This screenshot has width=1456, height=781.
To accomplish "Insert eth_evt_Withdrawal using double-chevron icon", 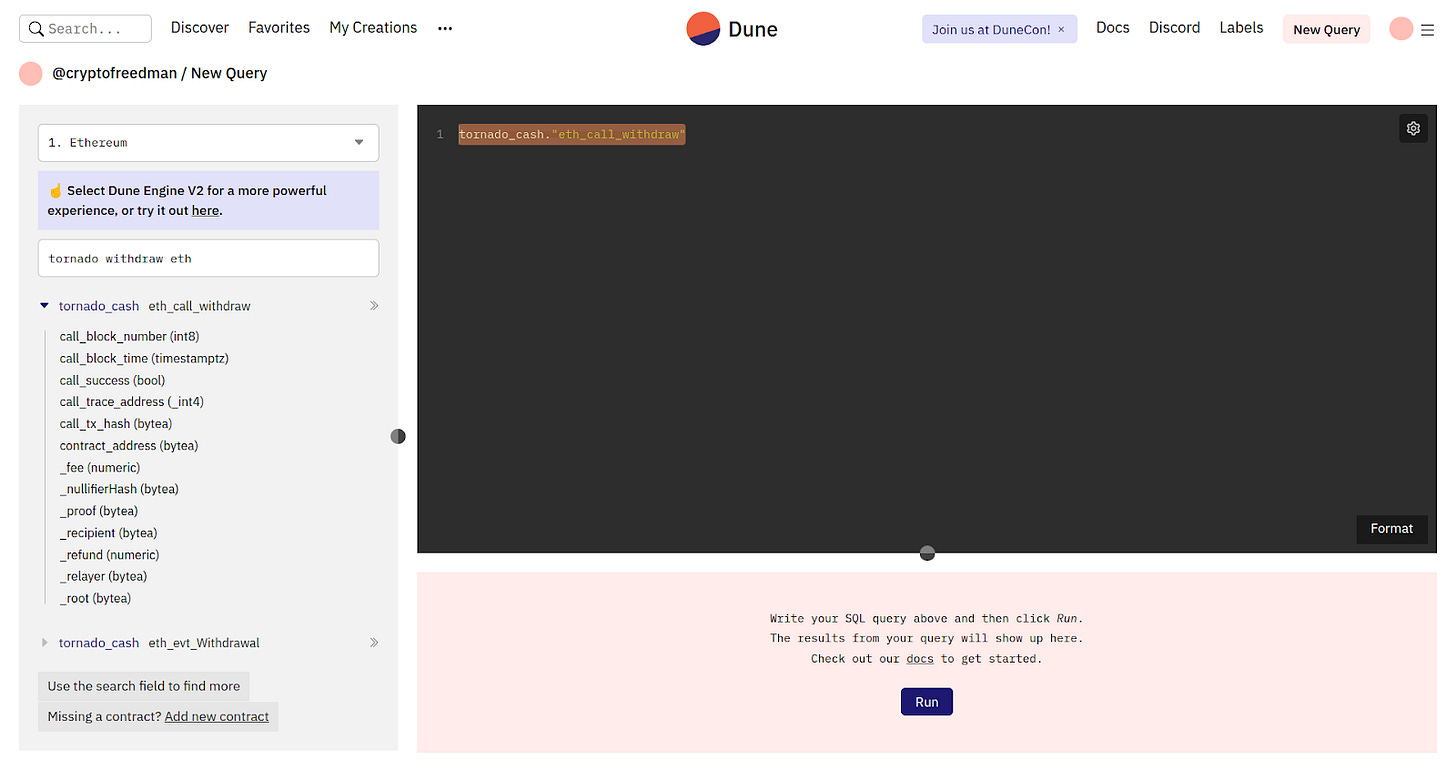I will click(x=374, y=643).
